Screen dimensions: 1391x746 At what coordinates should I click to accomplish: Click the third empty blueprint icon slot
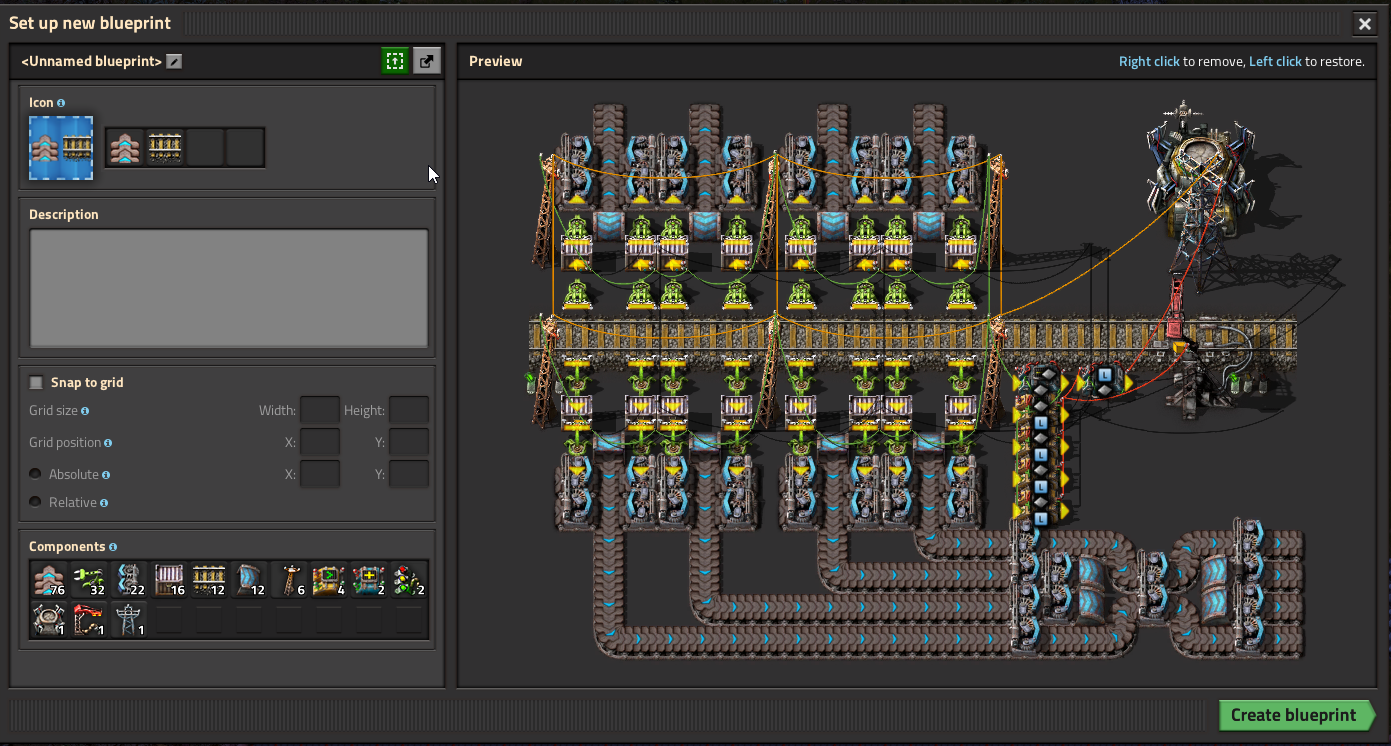pos(205,148)
